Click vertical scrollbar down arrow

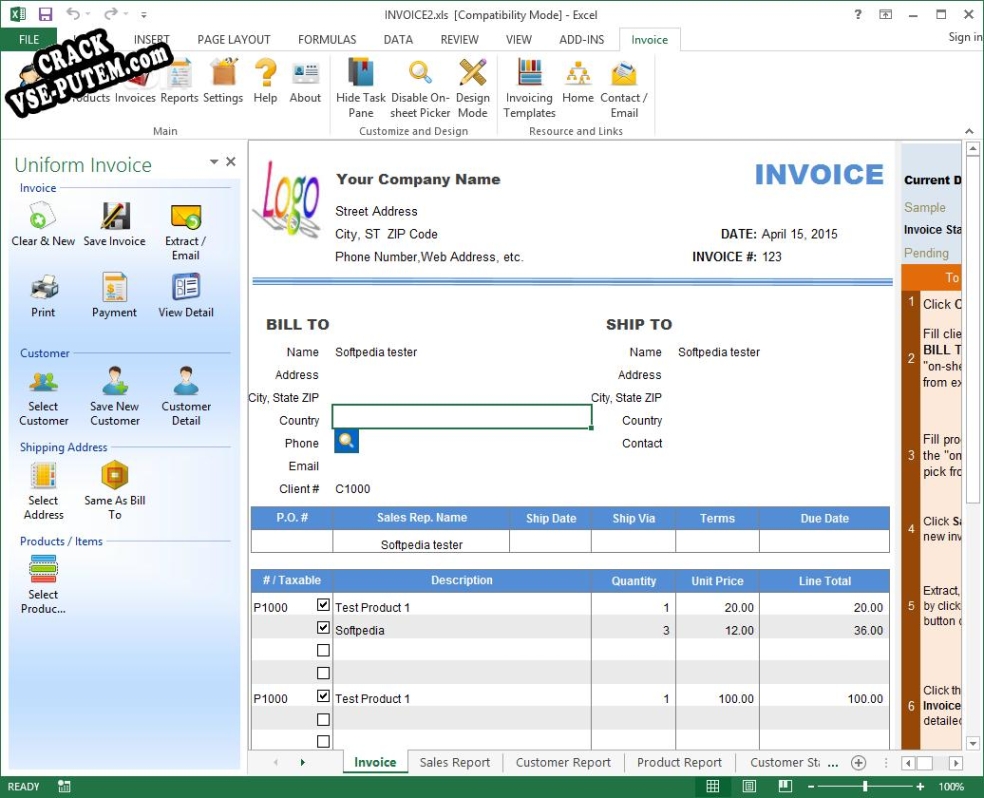tap(973, 743)
